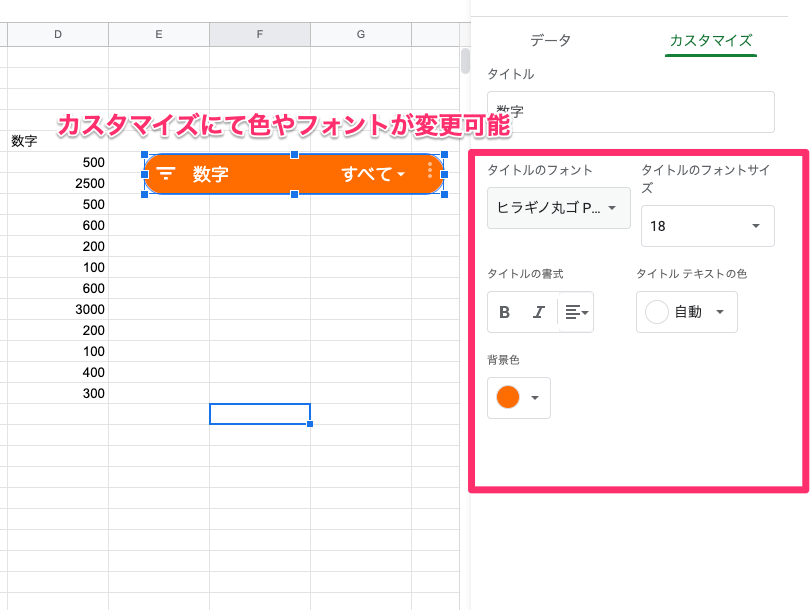Open the title text alignment options
810x610 pixels.
[576, 312]
